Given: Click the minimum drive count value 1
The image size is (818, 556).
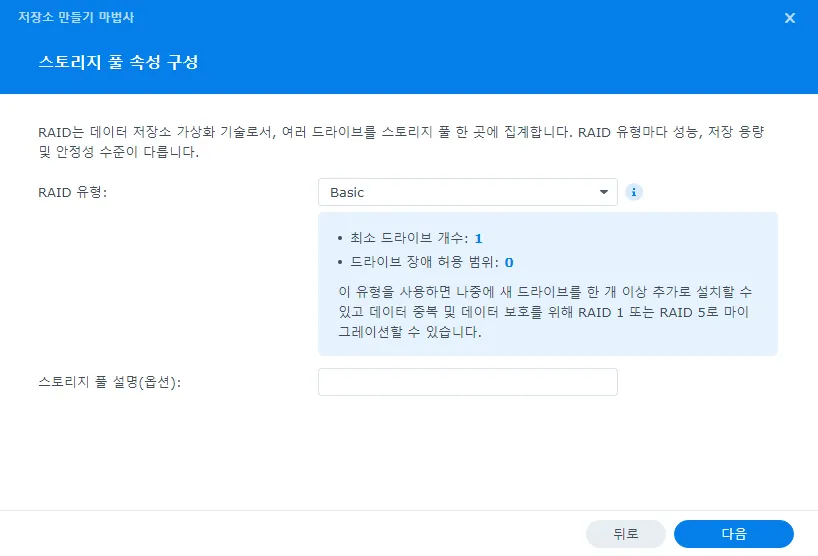Looking at the screenshot, I should [x=478, y=238].
